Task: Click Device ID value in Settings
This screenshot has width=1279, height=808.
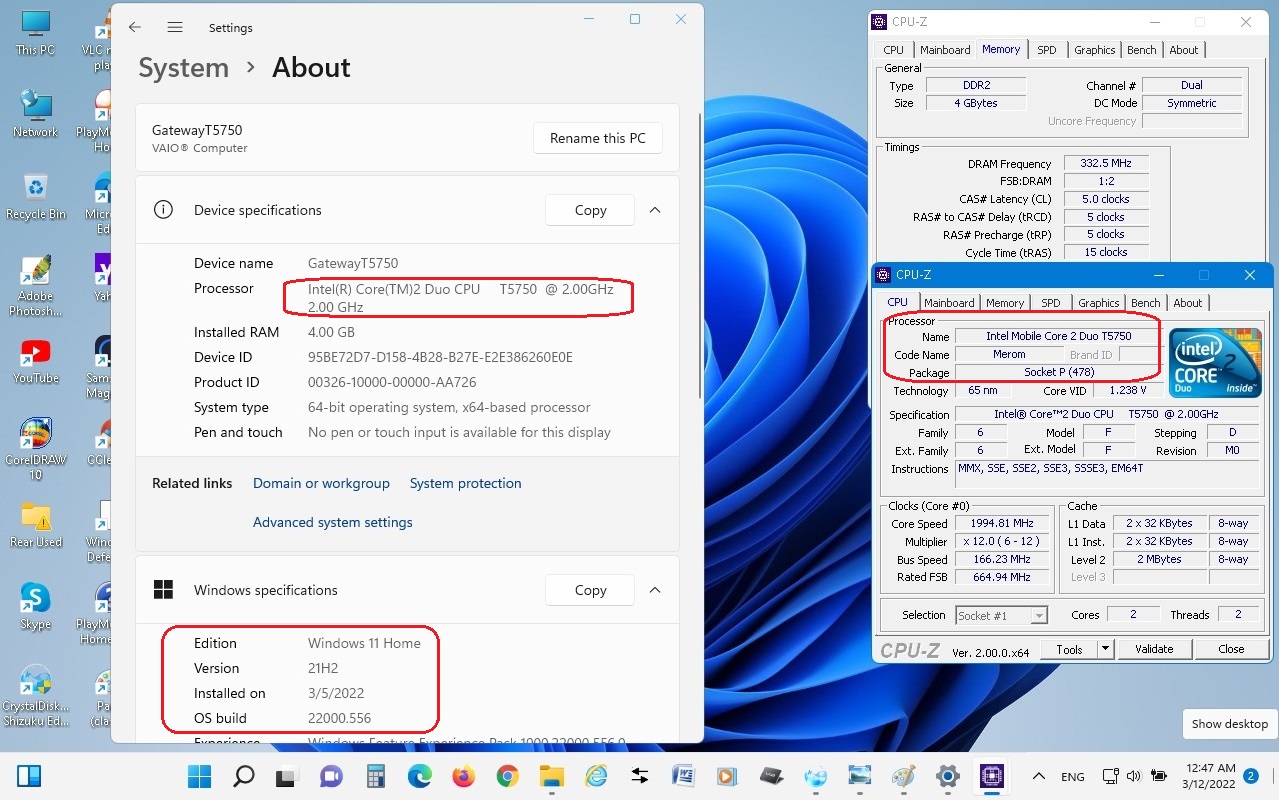Action: pyautogui.click(x=440, y=357)
